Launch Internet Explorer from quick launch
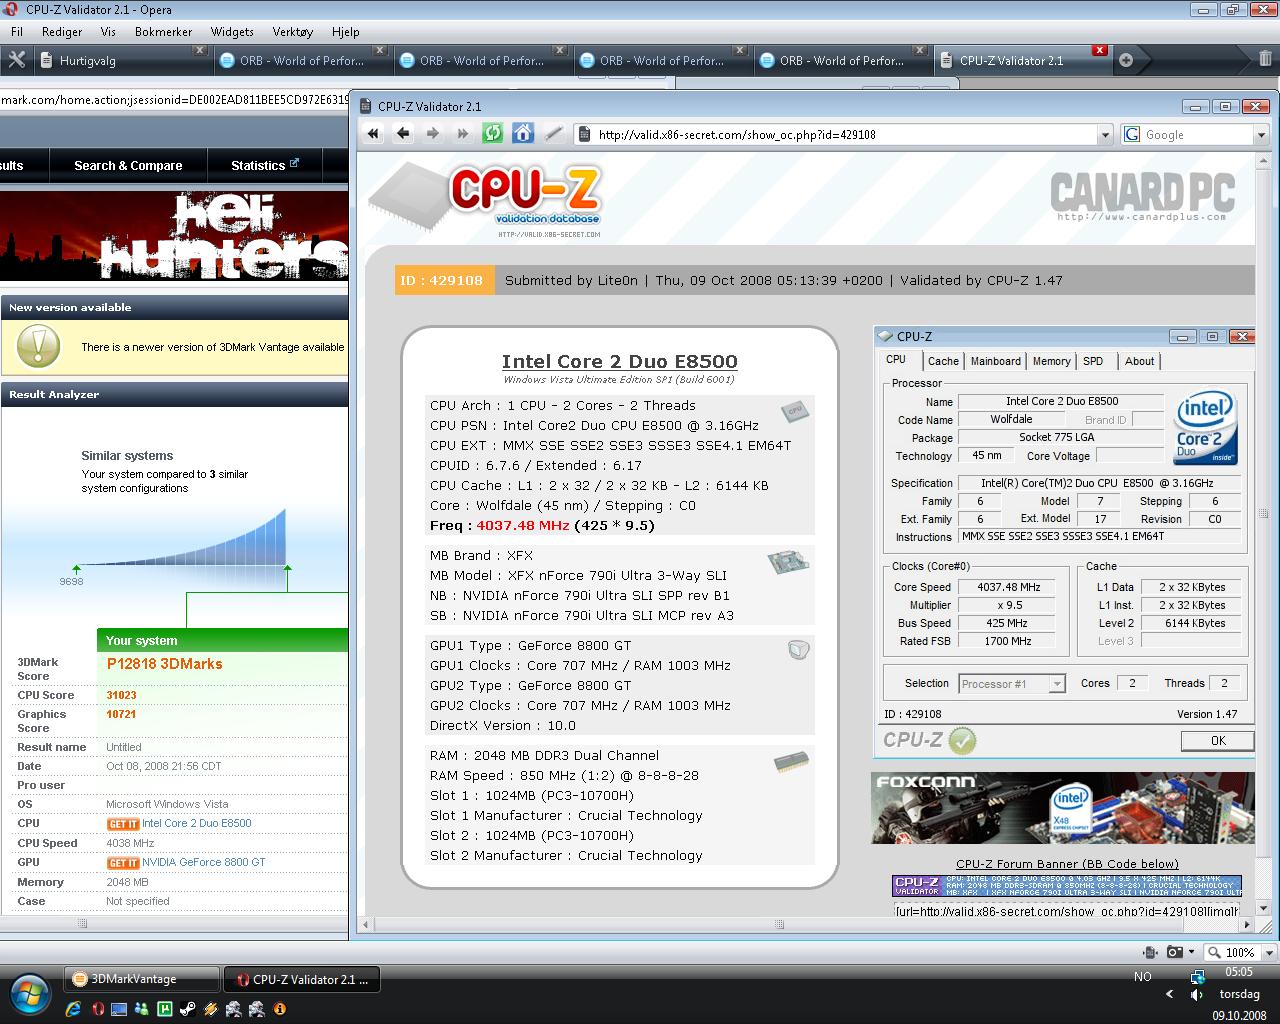 click(x=73, y=1009)
